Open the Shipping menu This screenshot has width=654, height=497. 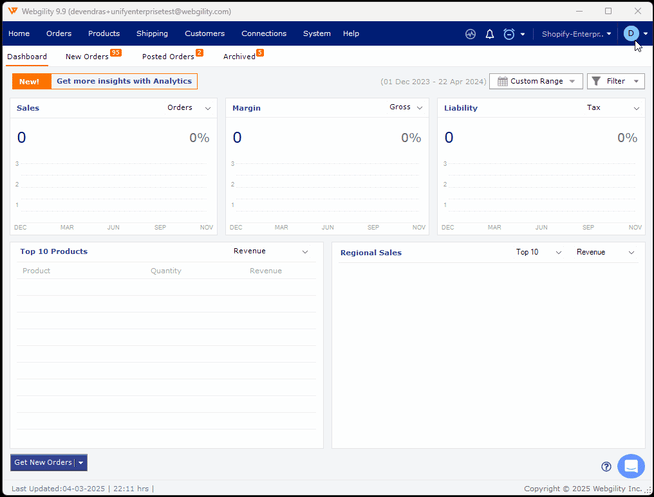[x=152, y=34]
